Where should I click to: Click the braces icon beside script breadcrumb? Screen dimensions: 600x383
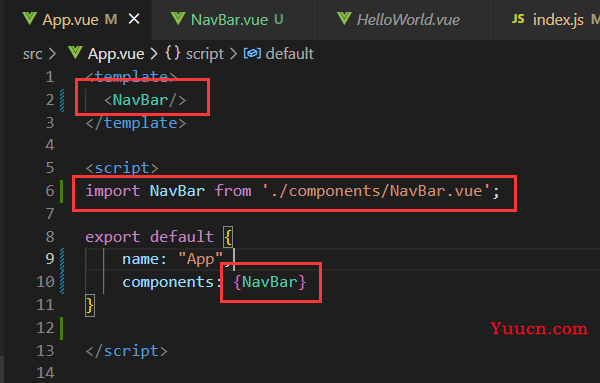pos(173,53)
